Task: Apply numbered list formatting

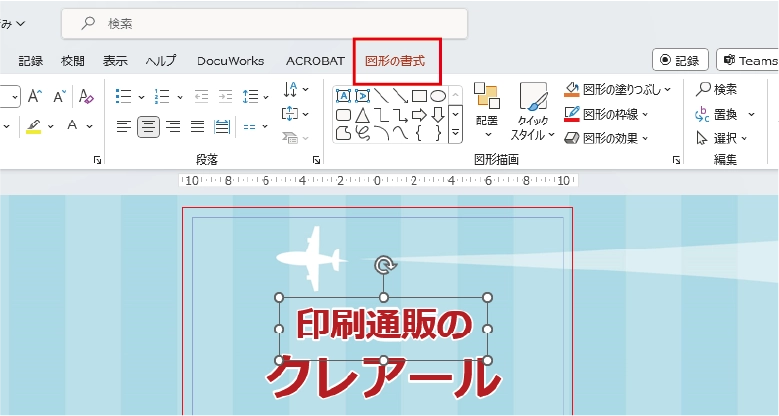Action: 162,96
